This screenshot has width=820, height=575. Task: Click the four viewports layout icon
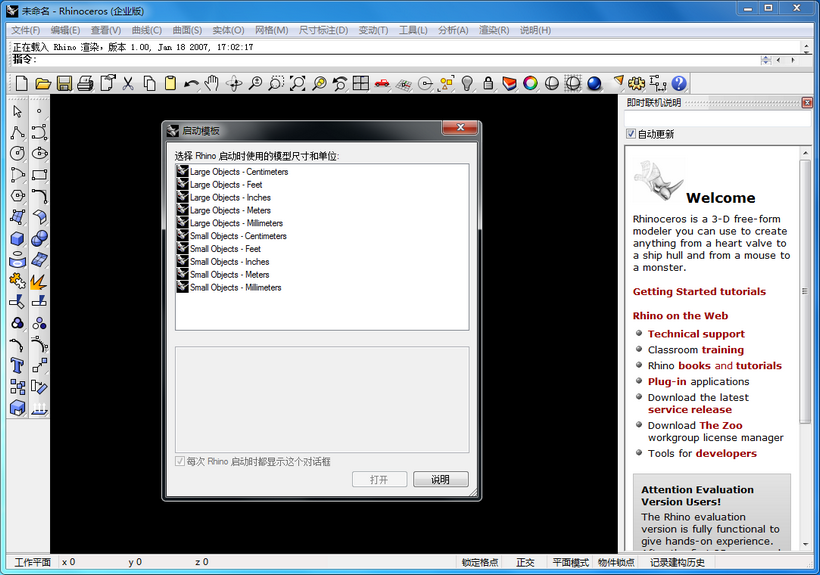pyautogui.click(x=361, y=83)
